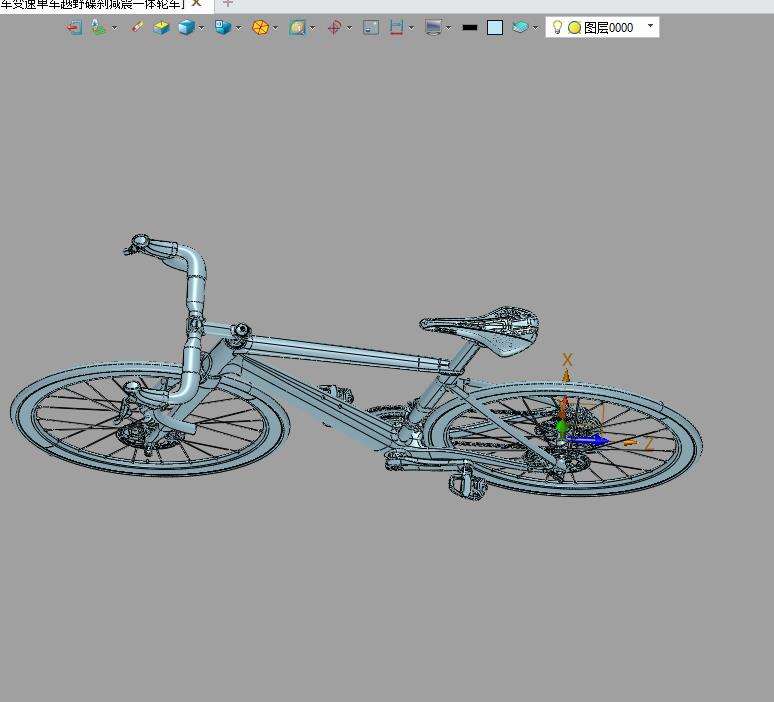Open the 图层0000 layer dropdown
The image size is (774, 702).
650,27
